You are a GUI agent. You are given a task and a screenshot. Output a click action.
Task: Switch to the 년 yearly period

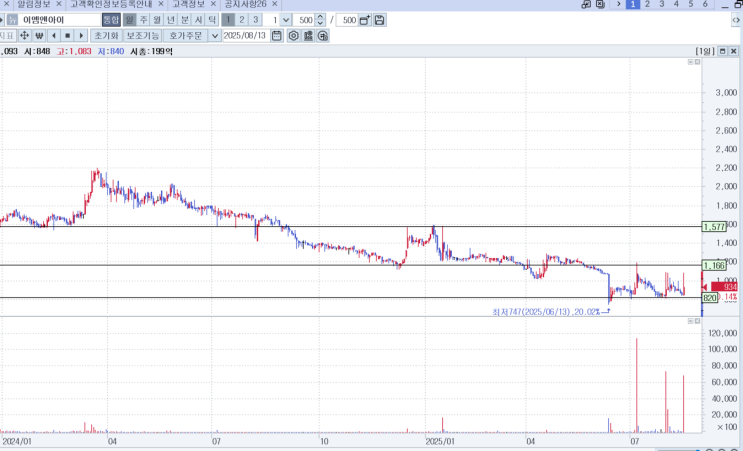pos(171,20)
